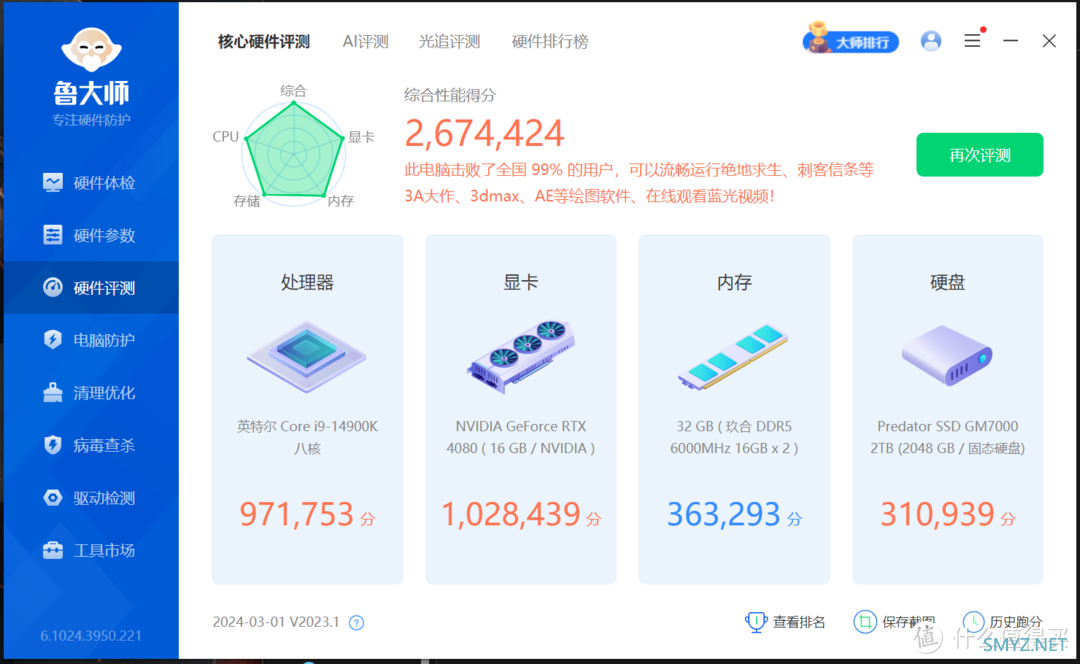The width and height of the screenshot is (1080, 664).
Task: Click the 查看排名 link
Action: 799,622
